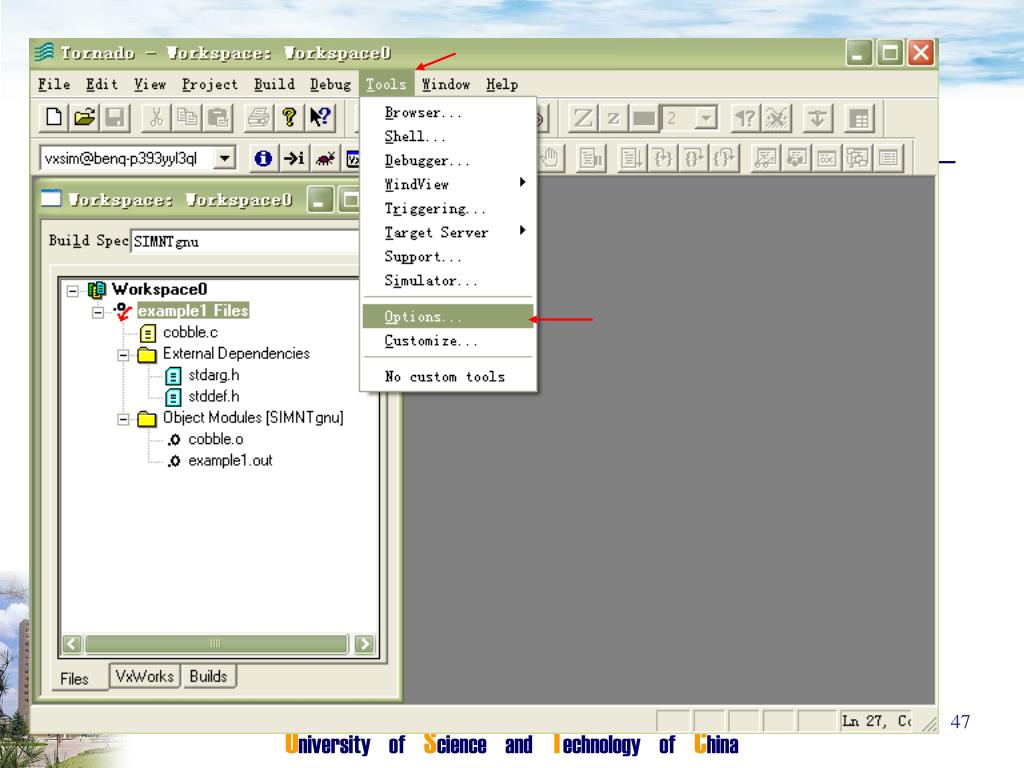This screenshot has width=1024, height=768.
Task: Click the Print icon
Action: (x=259, y=118)
